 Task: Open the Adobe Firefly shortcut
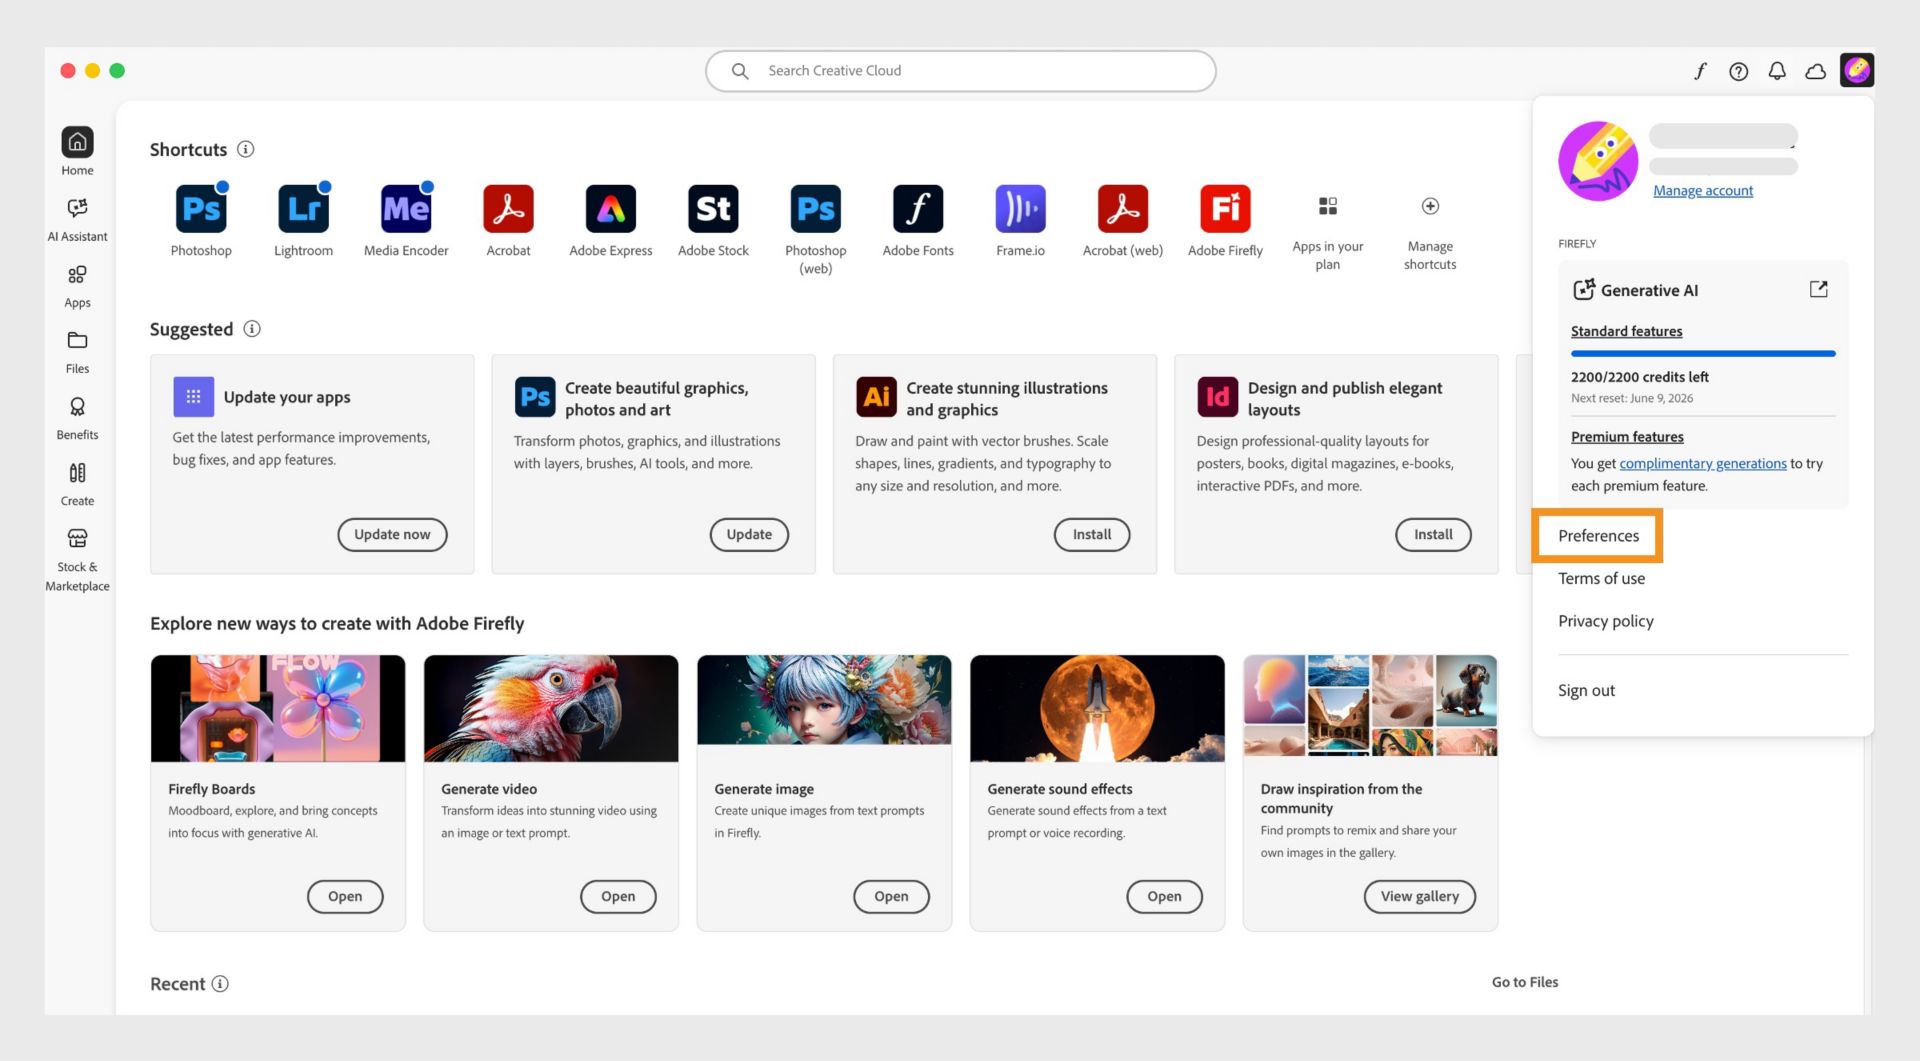pyautogui.click(x=1226, y=209)
